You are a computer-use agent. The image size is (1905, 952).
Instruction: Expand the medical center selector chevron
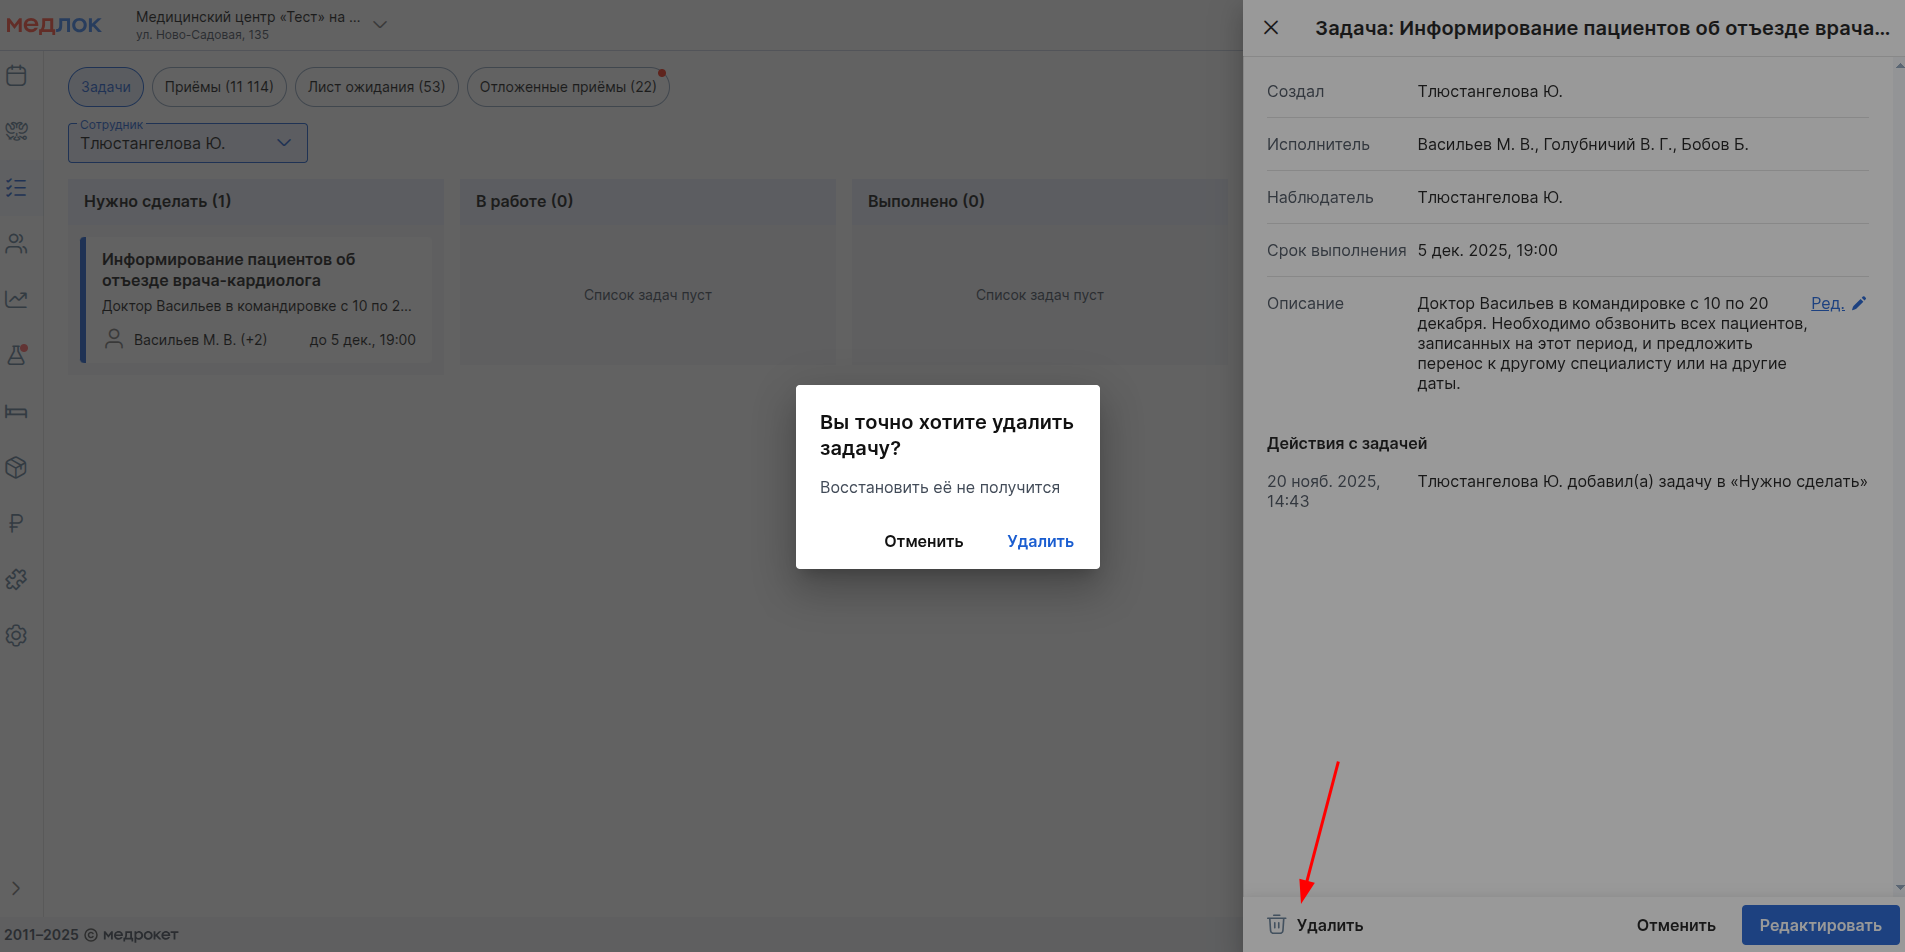click(380, 25)
